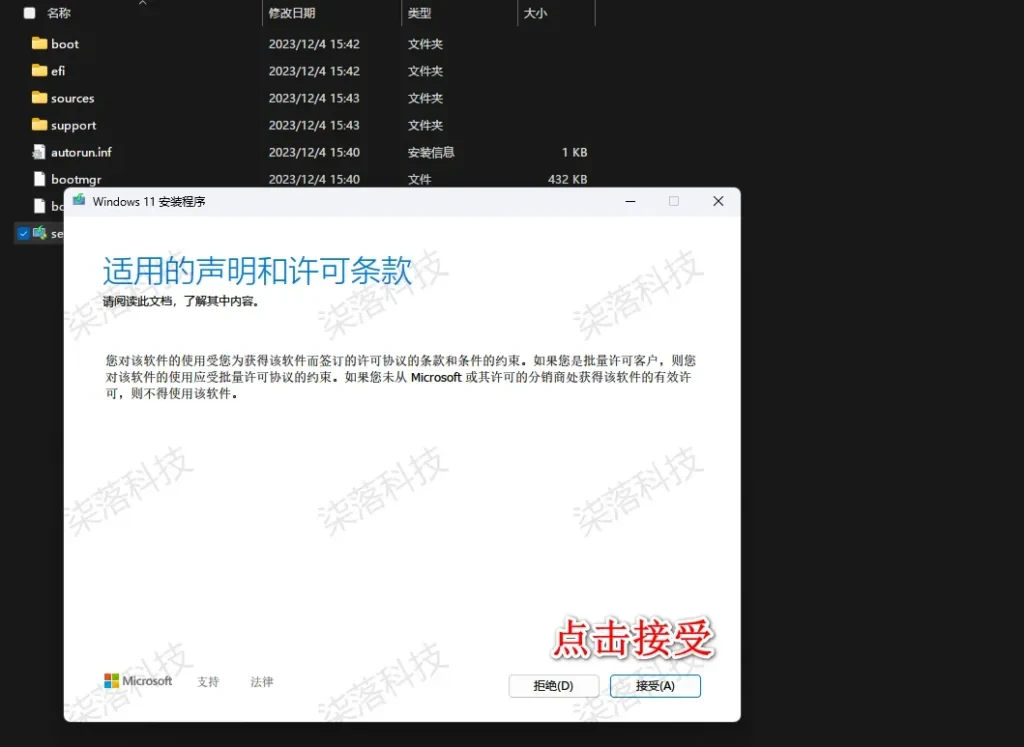Image resolution: width=1024 pixels, height=747 pixels.
Task: Close the Windows 11 setup window
Action: tap(718, 201)
